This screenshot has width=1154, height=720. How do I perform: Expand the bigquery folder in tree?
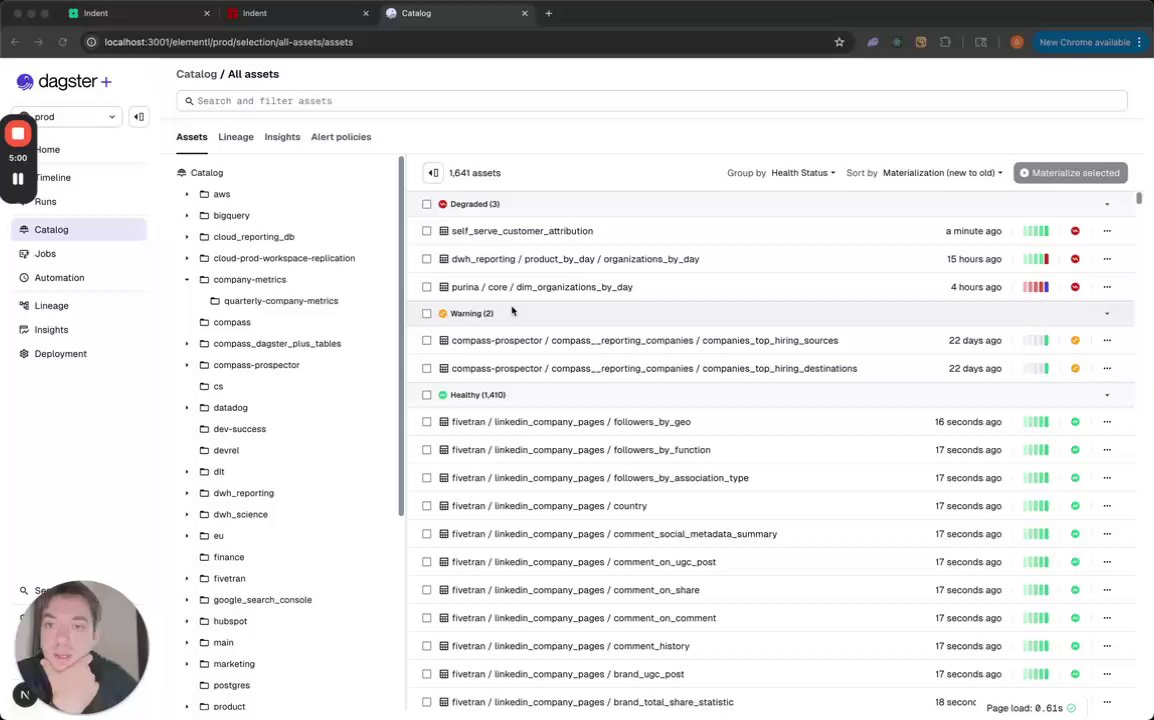click(187, 216)
